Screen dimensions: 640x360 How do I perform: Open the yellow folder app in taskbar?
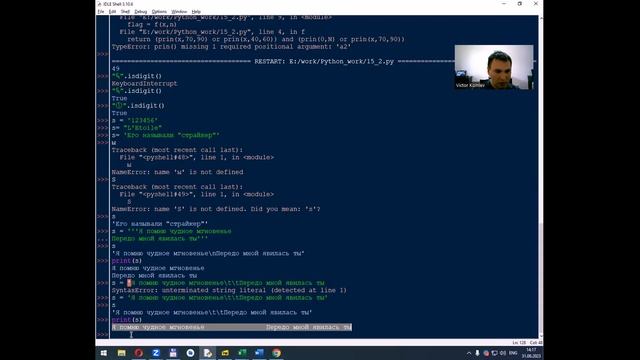(225, 353)
